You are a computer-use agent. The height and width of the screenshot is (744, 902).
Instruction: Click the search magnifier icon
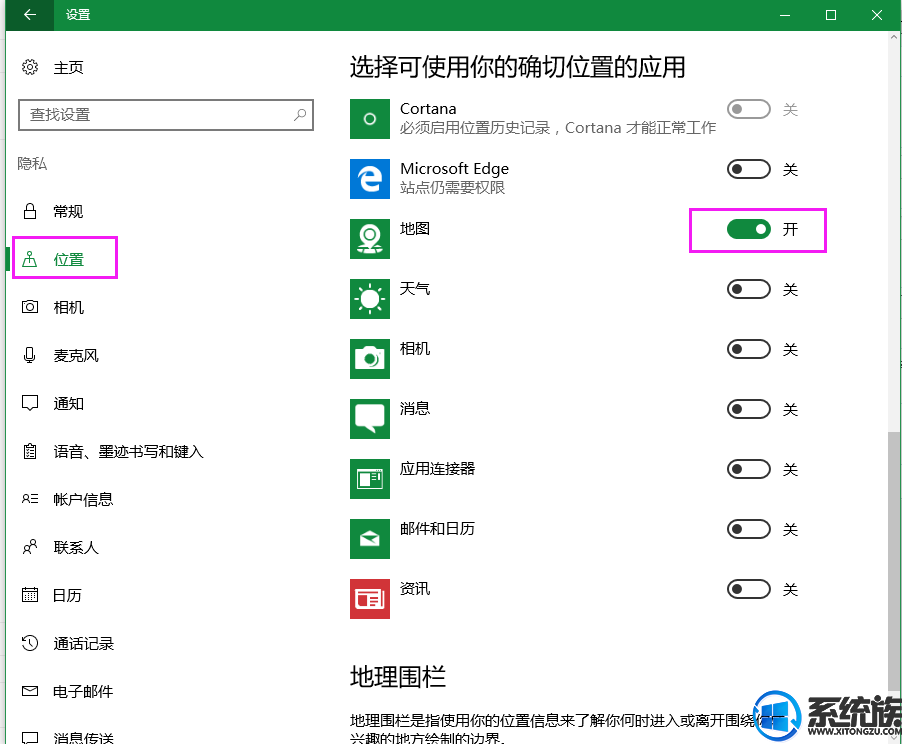point(300,115)
